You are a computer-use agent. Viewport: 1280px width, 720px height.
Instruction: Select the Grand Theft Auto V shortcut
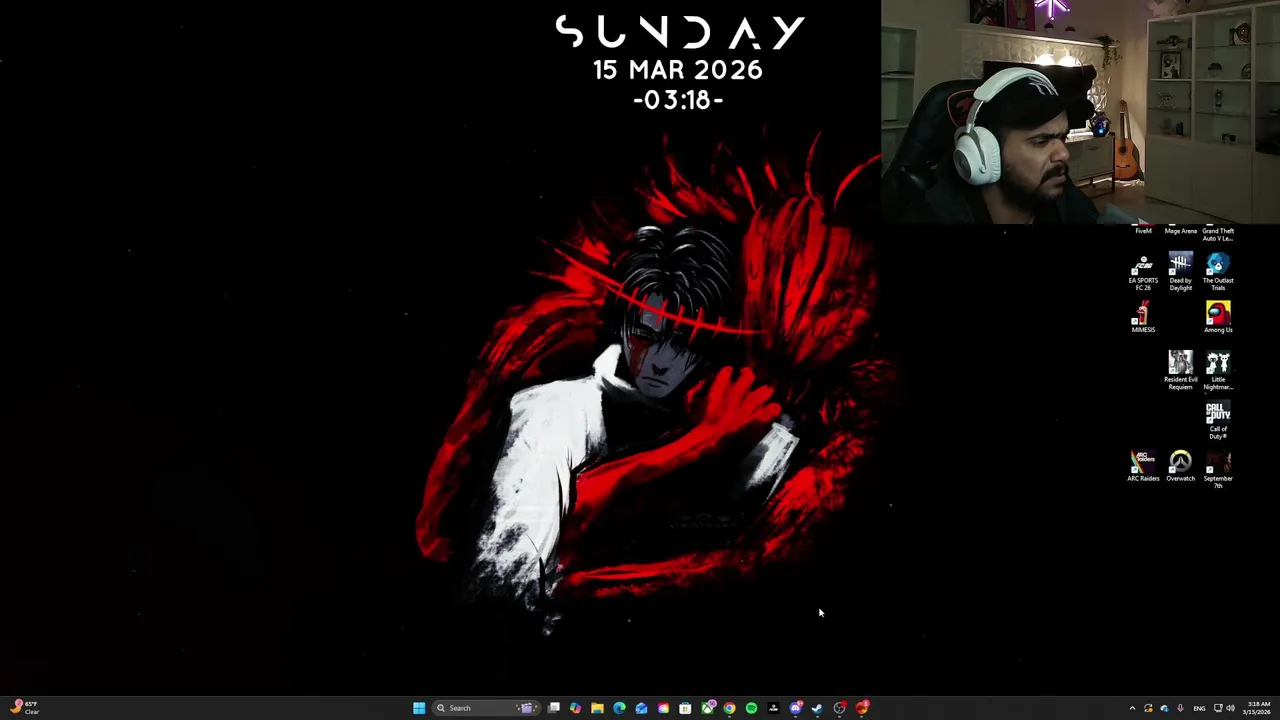click(x=1218, y=234)
